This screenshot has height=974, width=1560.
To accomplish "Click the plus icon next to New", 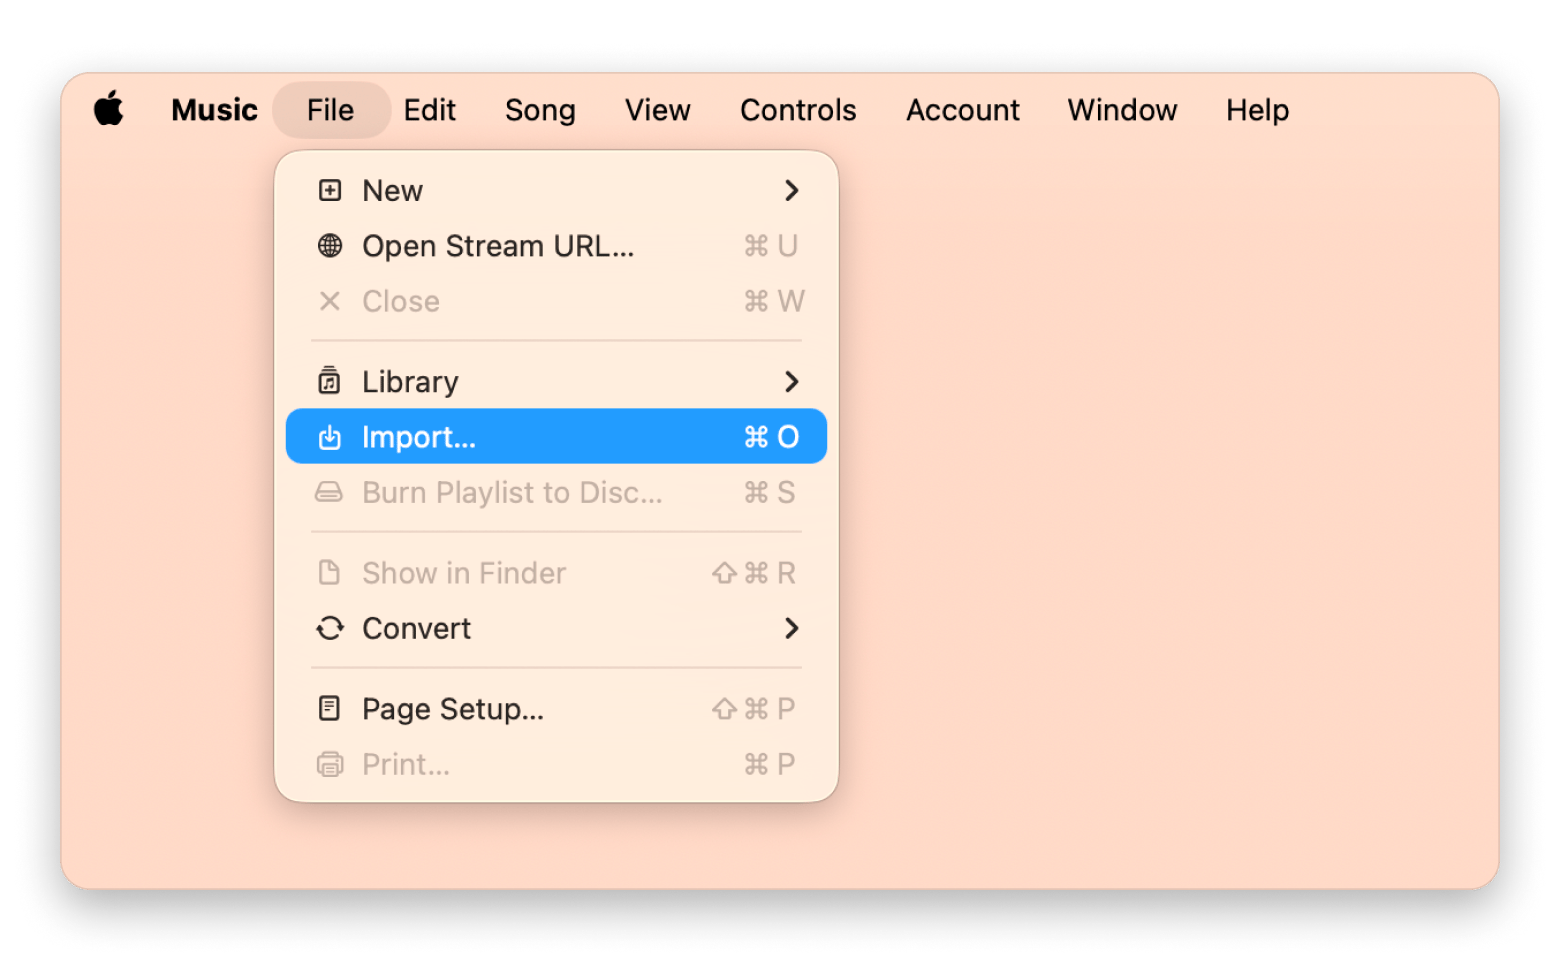I will [330, 190].
